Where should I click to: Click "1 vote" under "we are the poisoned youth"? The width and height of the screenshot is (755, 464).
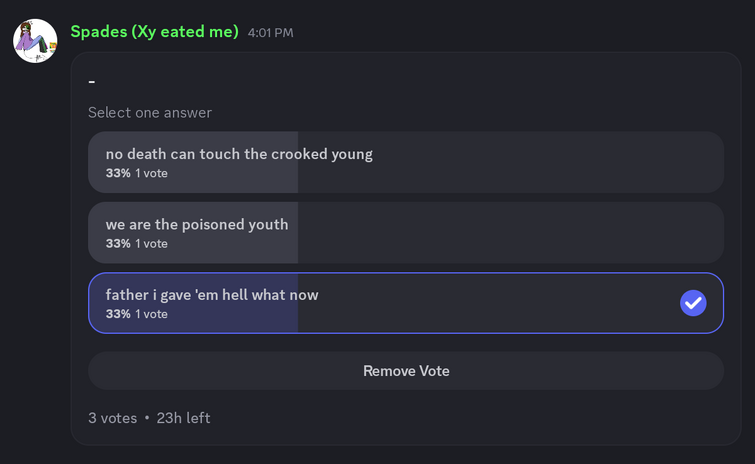coord(151,244)
